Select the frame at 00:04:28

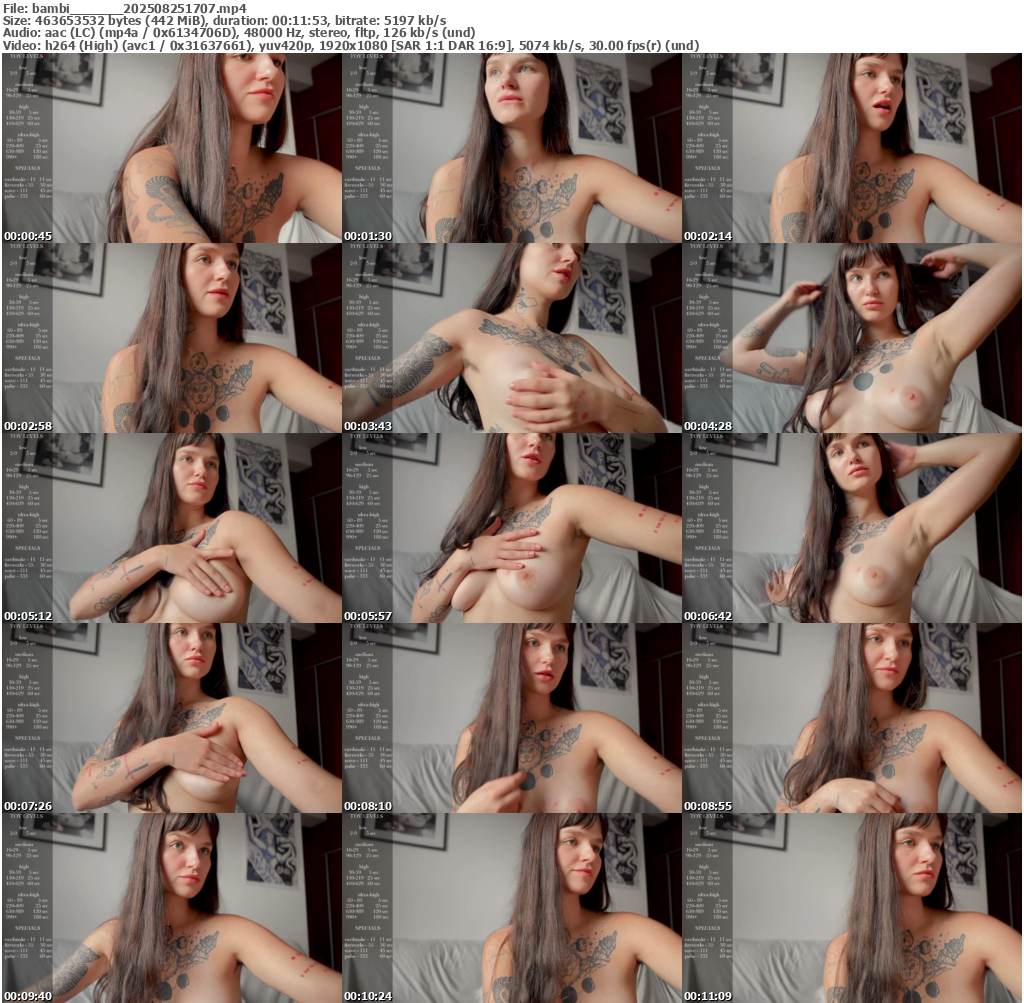pos(851,338)
